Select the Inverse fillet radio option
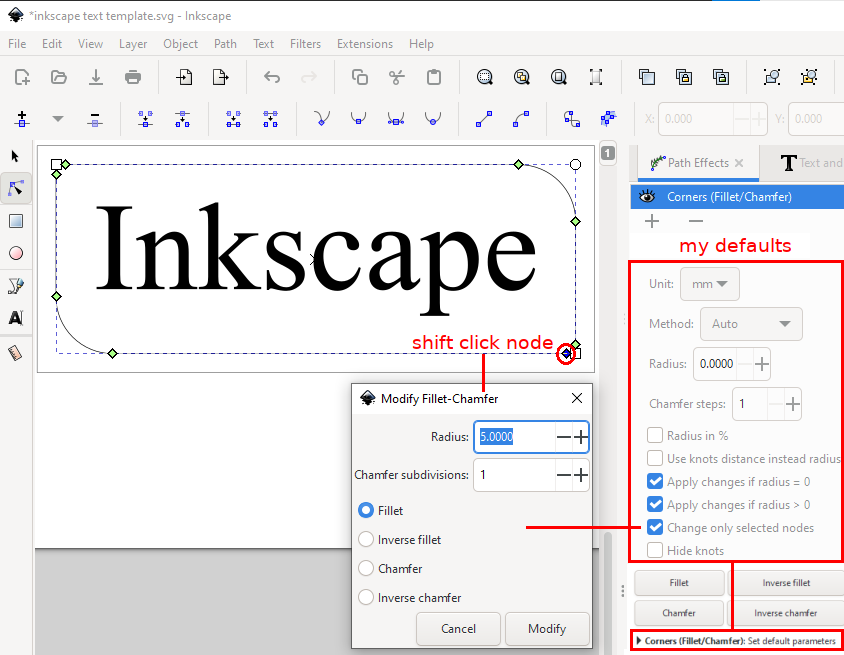Viewport: 844px width, 655px height. (366, 539)
